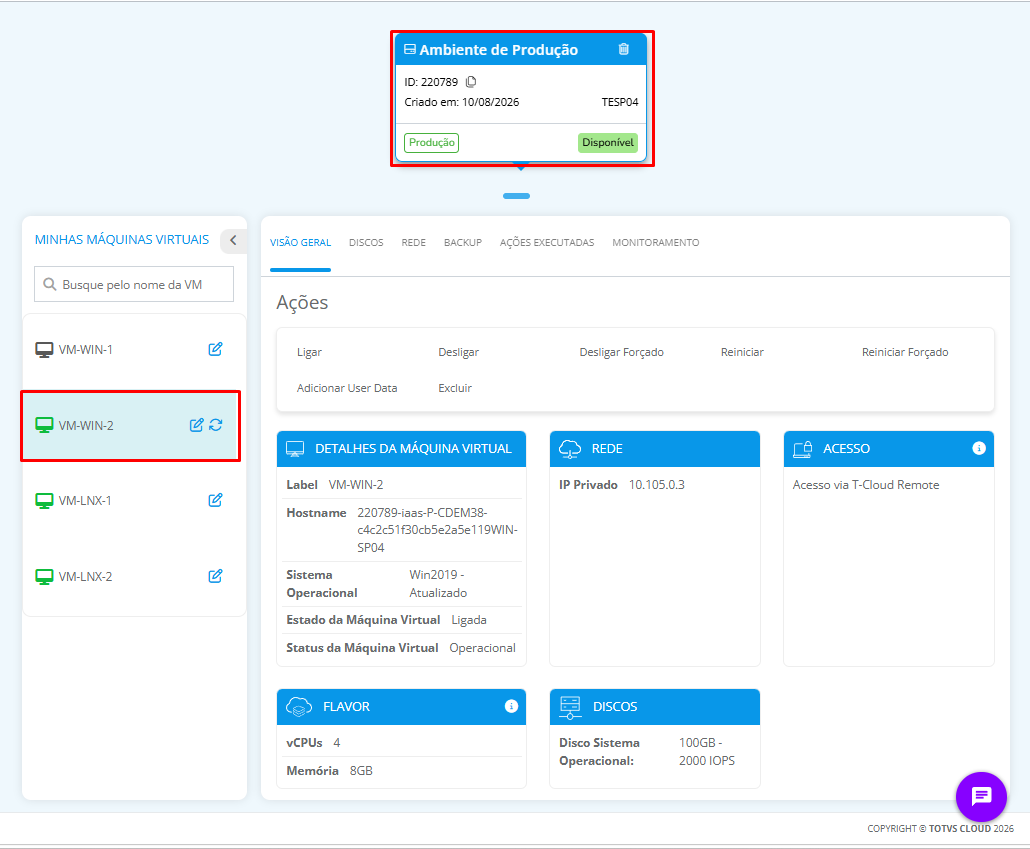This screenshot has height=849, width=1030.
Task: Refresh the VM-WIN-2 status
Action: click(215, 425)
